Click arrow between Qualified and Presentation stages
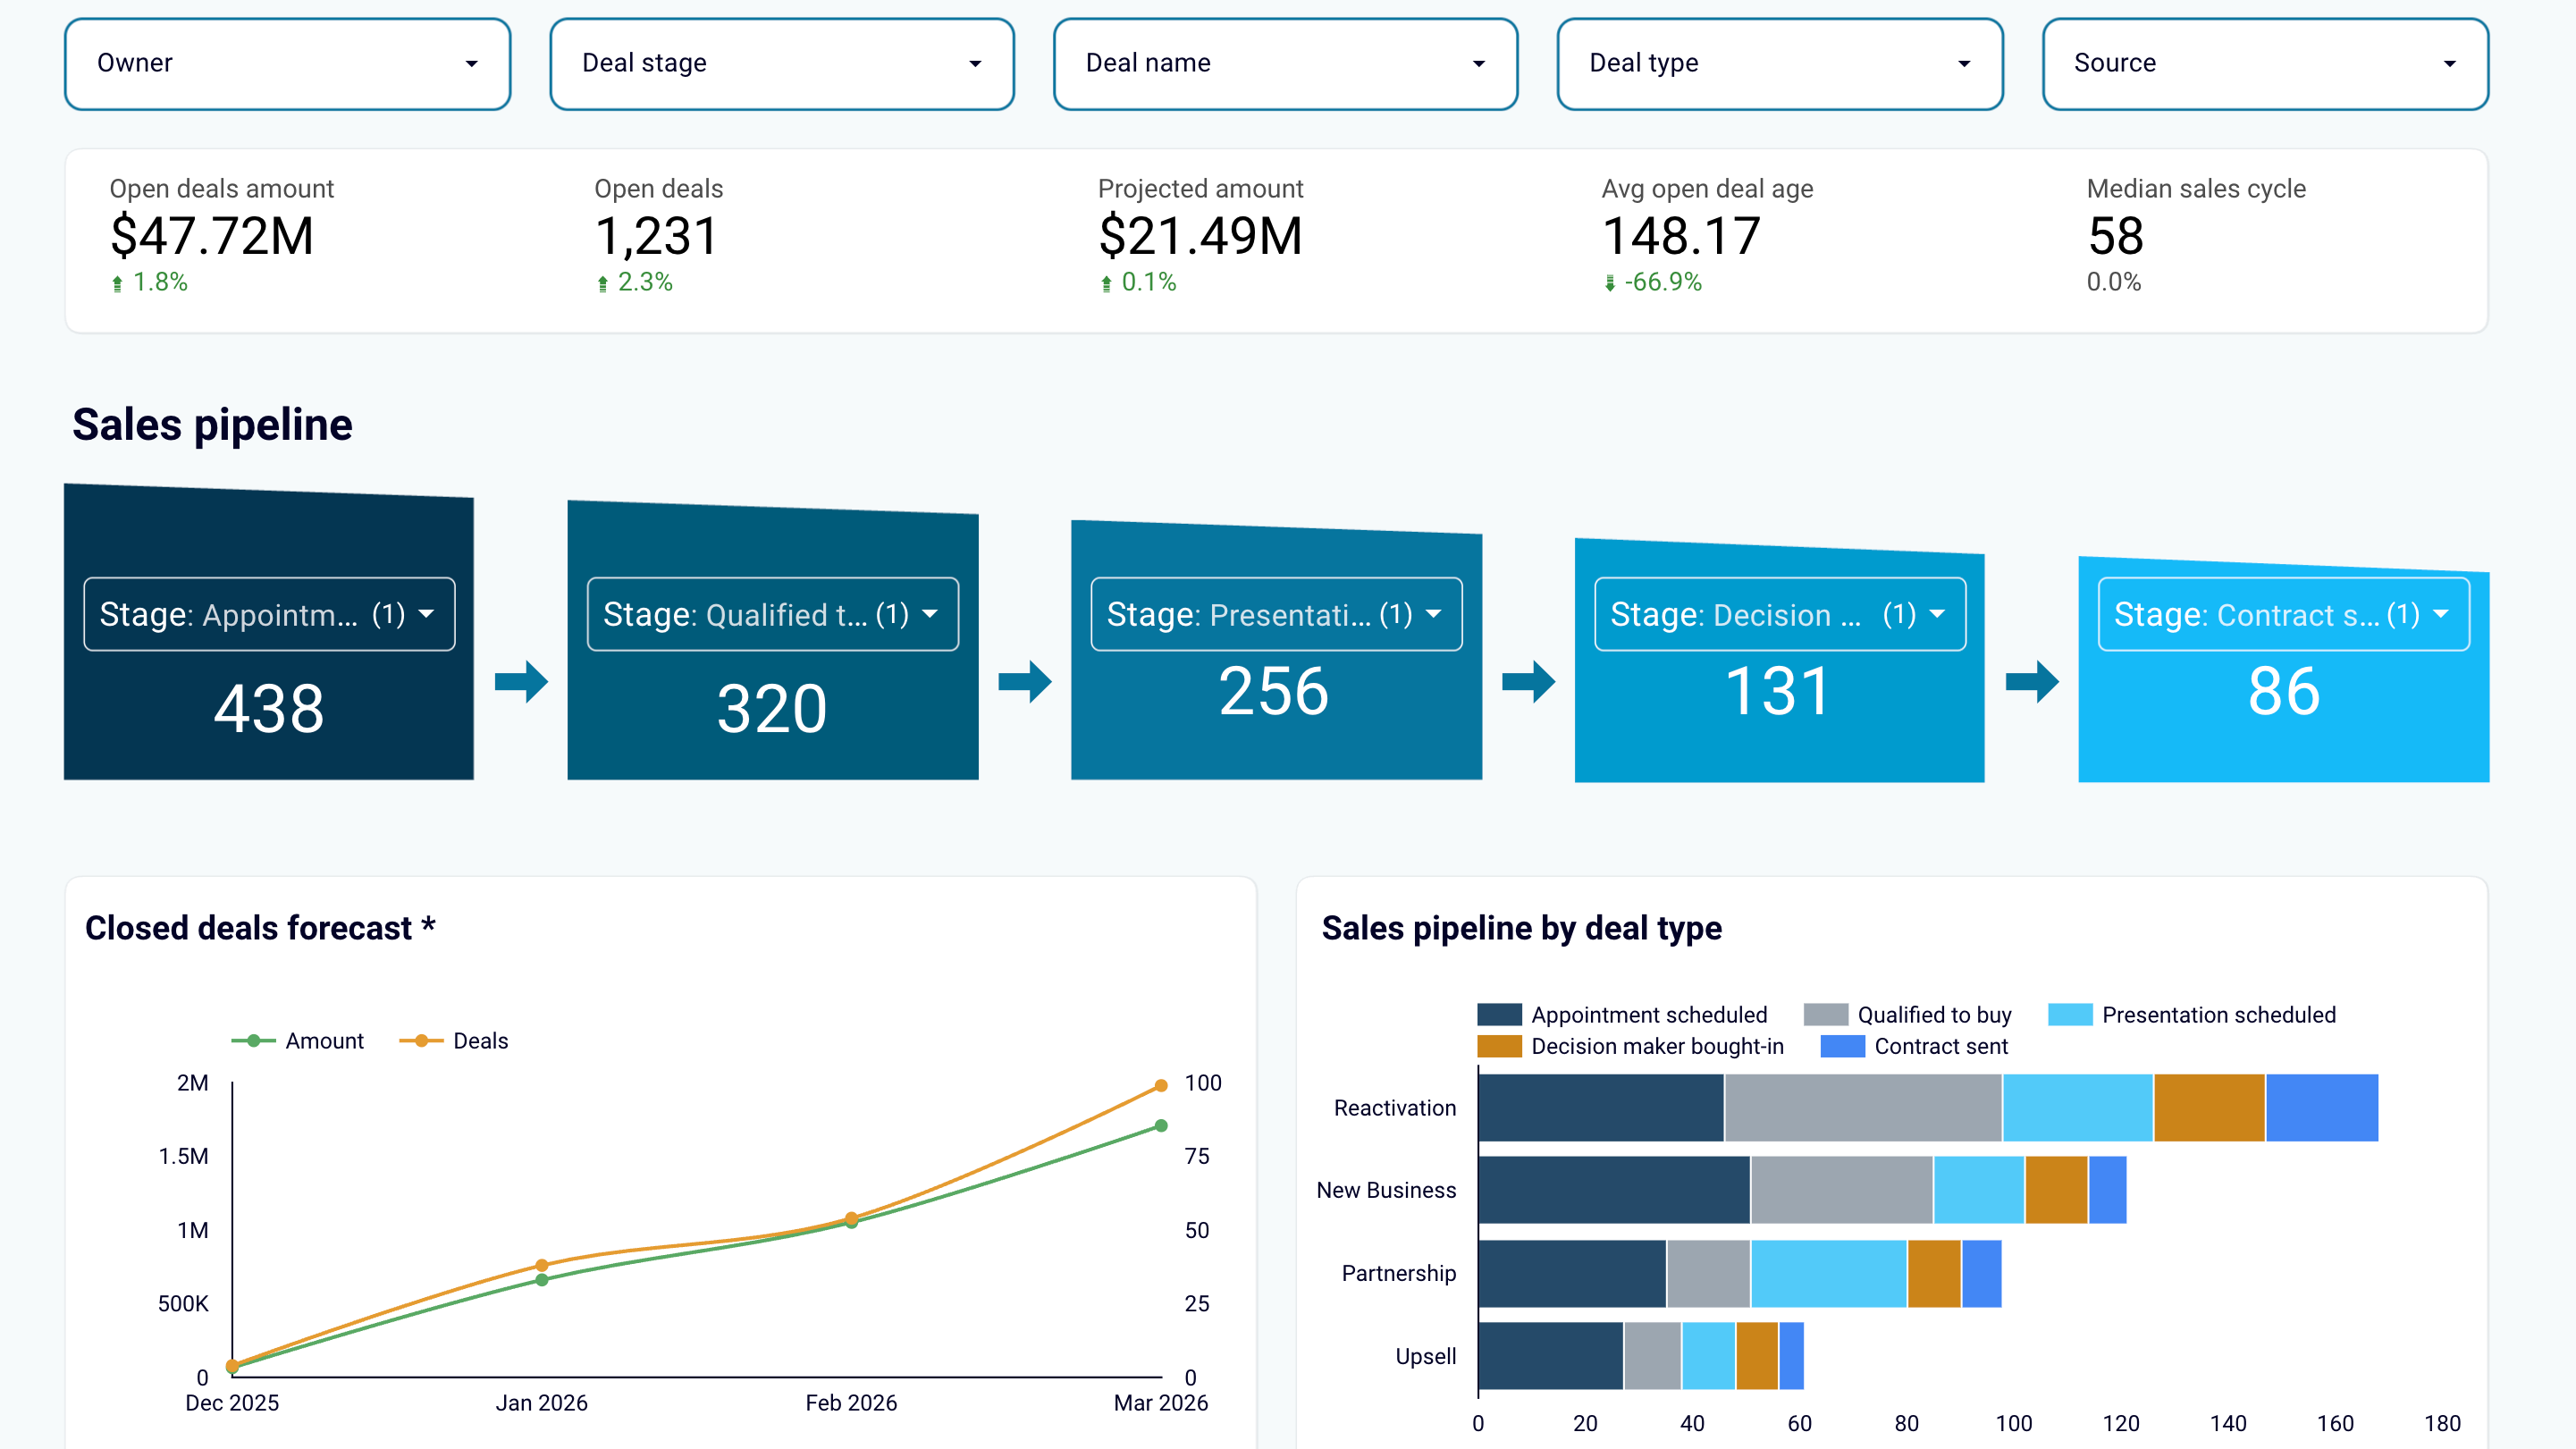The image size is (2576, 1449). click(1025, 682)
